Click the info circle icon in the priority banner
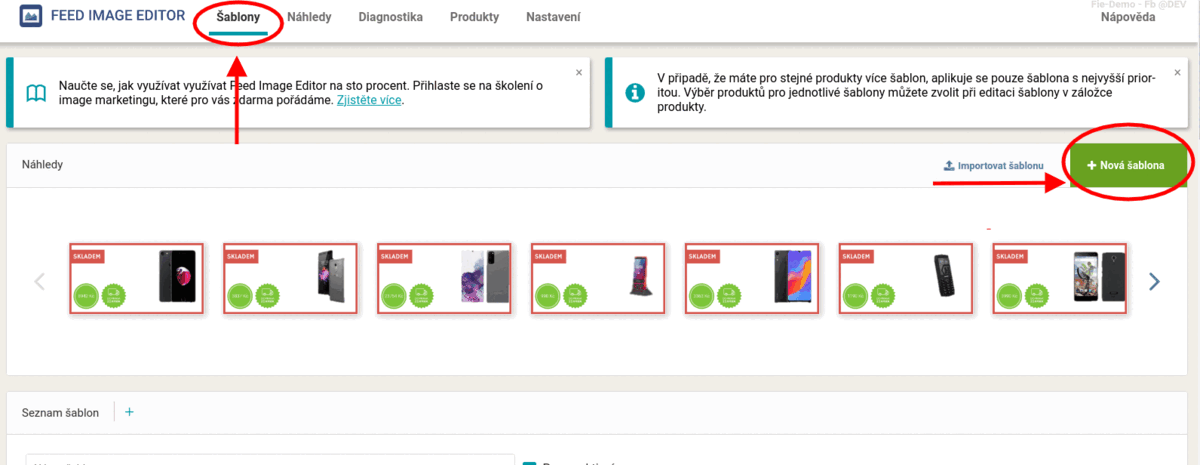The width and height of the screenshot is (1200, 465). click(635, 93)
